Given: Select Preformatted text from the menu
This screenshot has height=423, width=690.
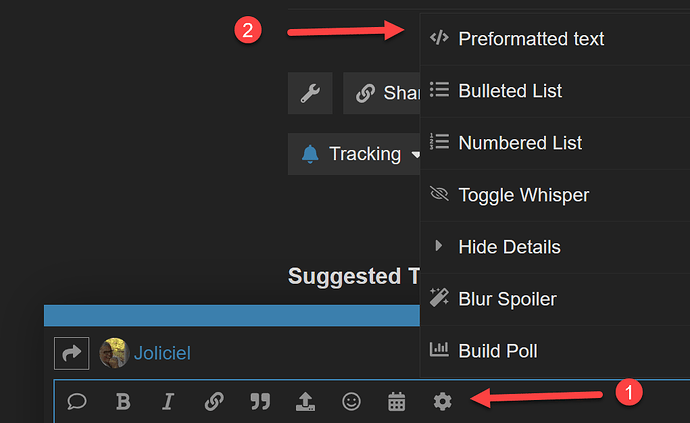Looking at the screenshot, I should (531, 39).
